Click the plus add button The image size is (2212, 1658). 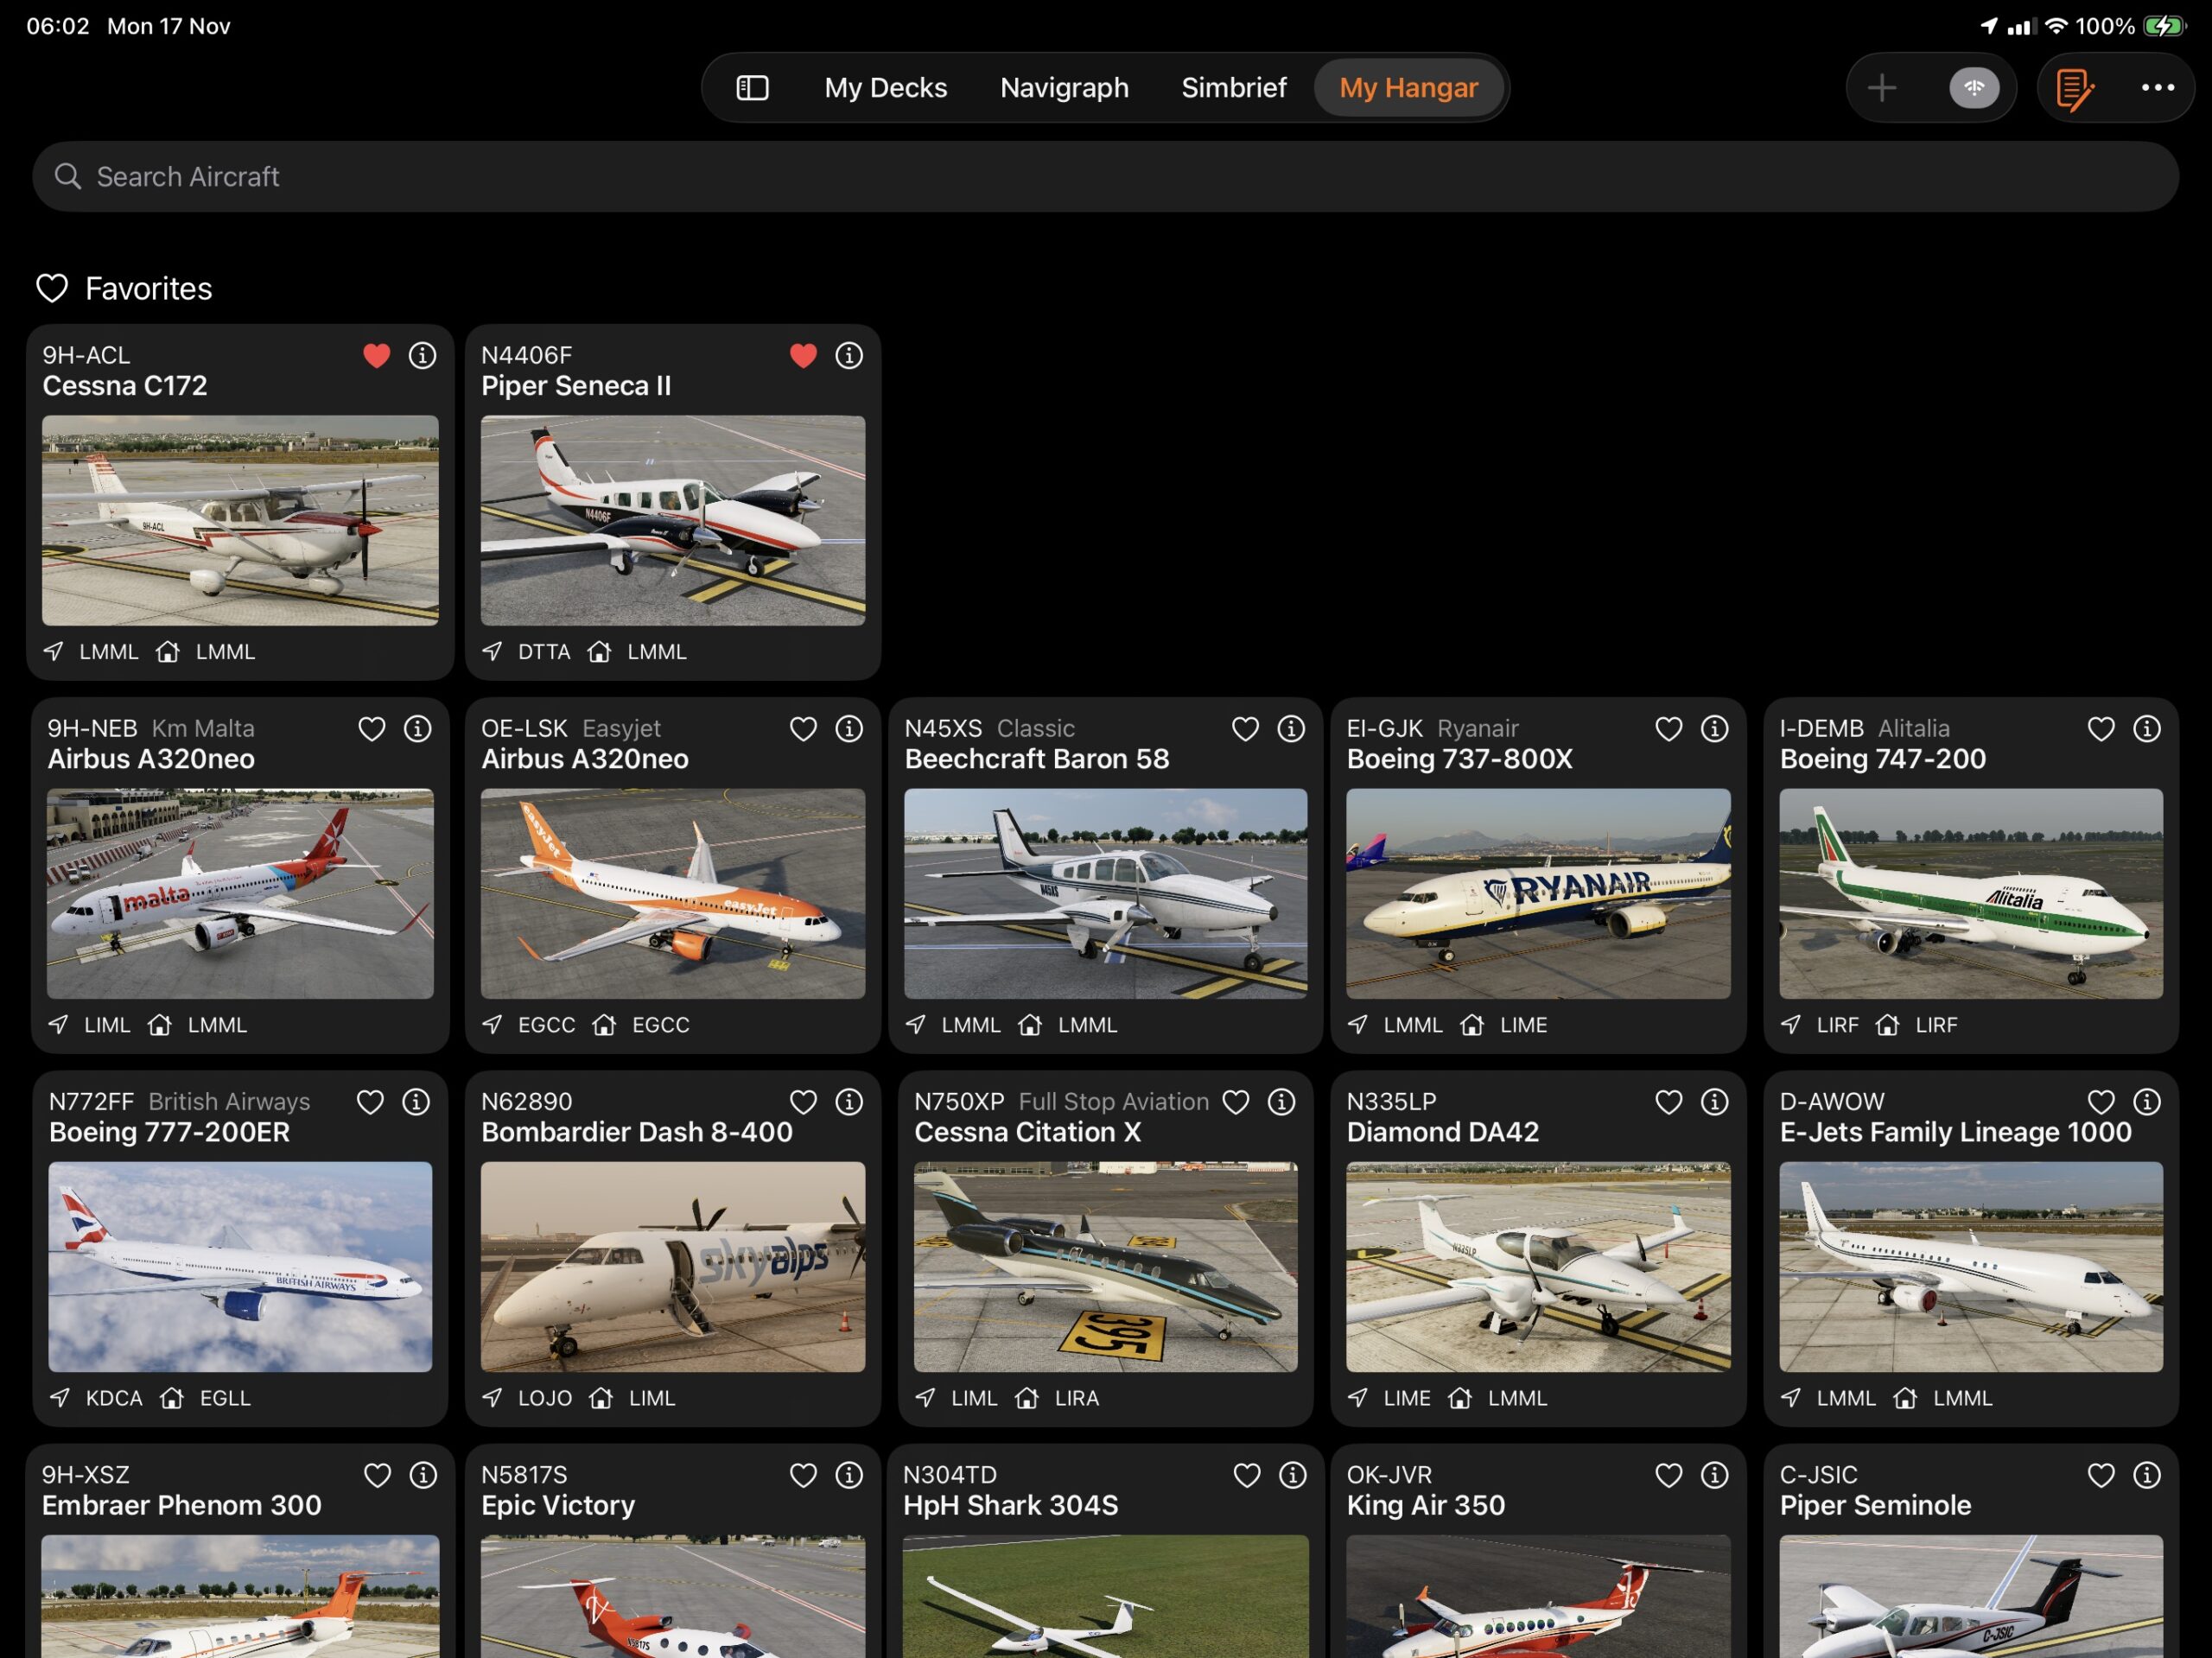(1881, 88)
